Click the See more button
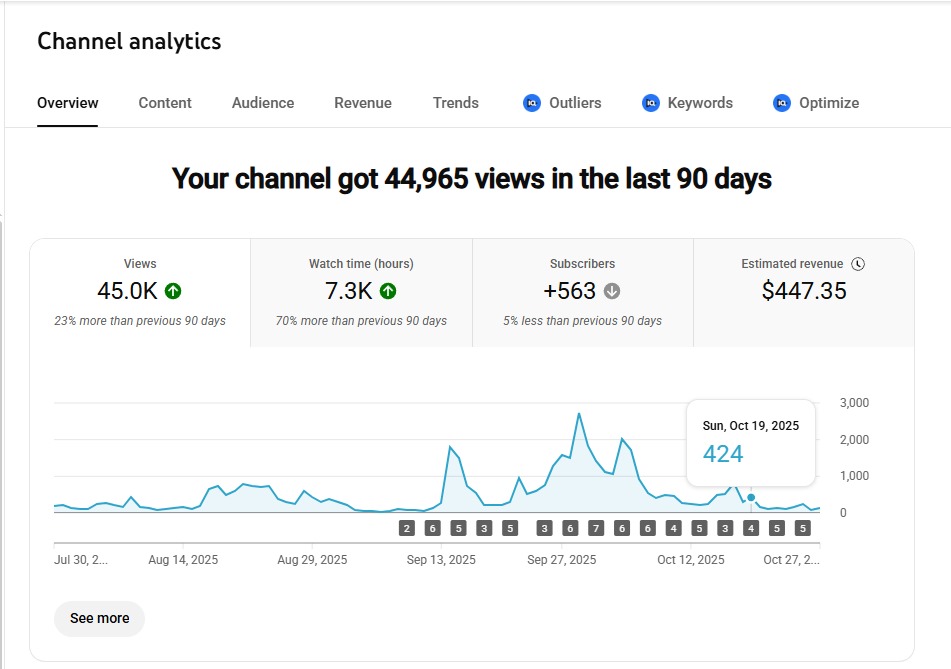The image size is (951, 669). (99, 618)
